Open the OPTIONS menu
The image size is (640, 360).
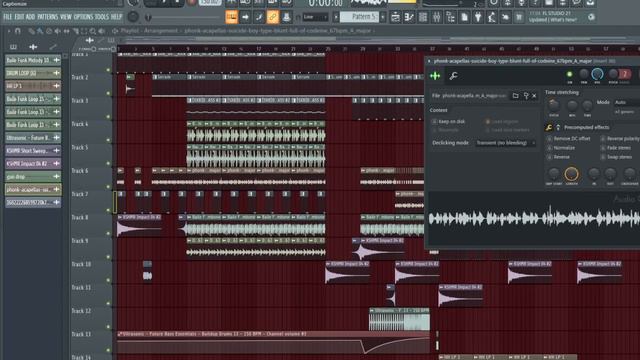coord(83,17)
